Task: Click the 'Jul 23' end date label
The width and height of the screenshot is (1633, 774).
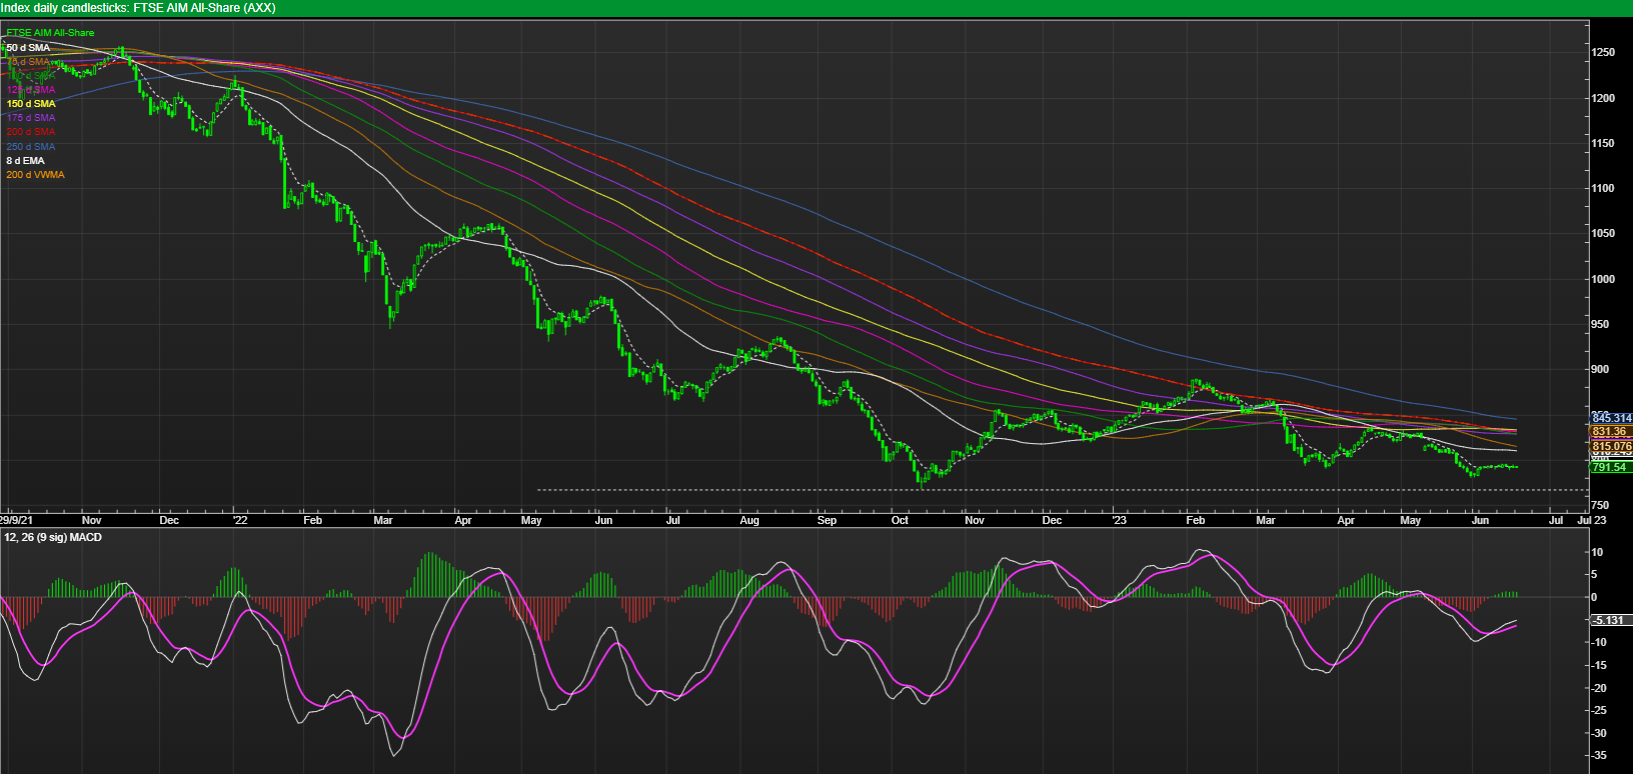Action: pos(1592,520)
